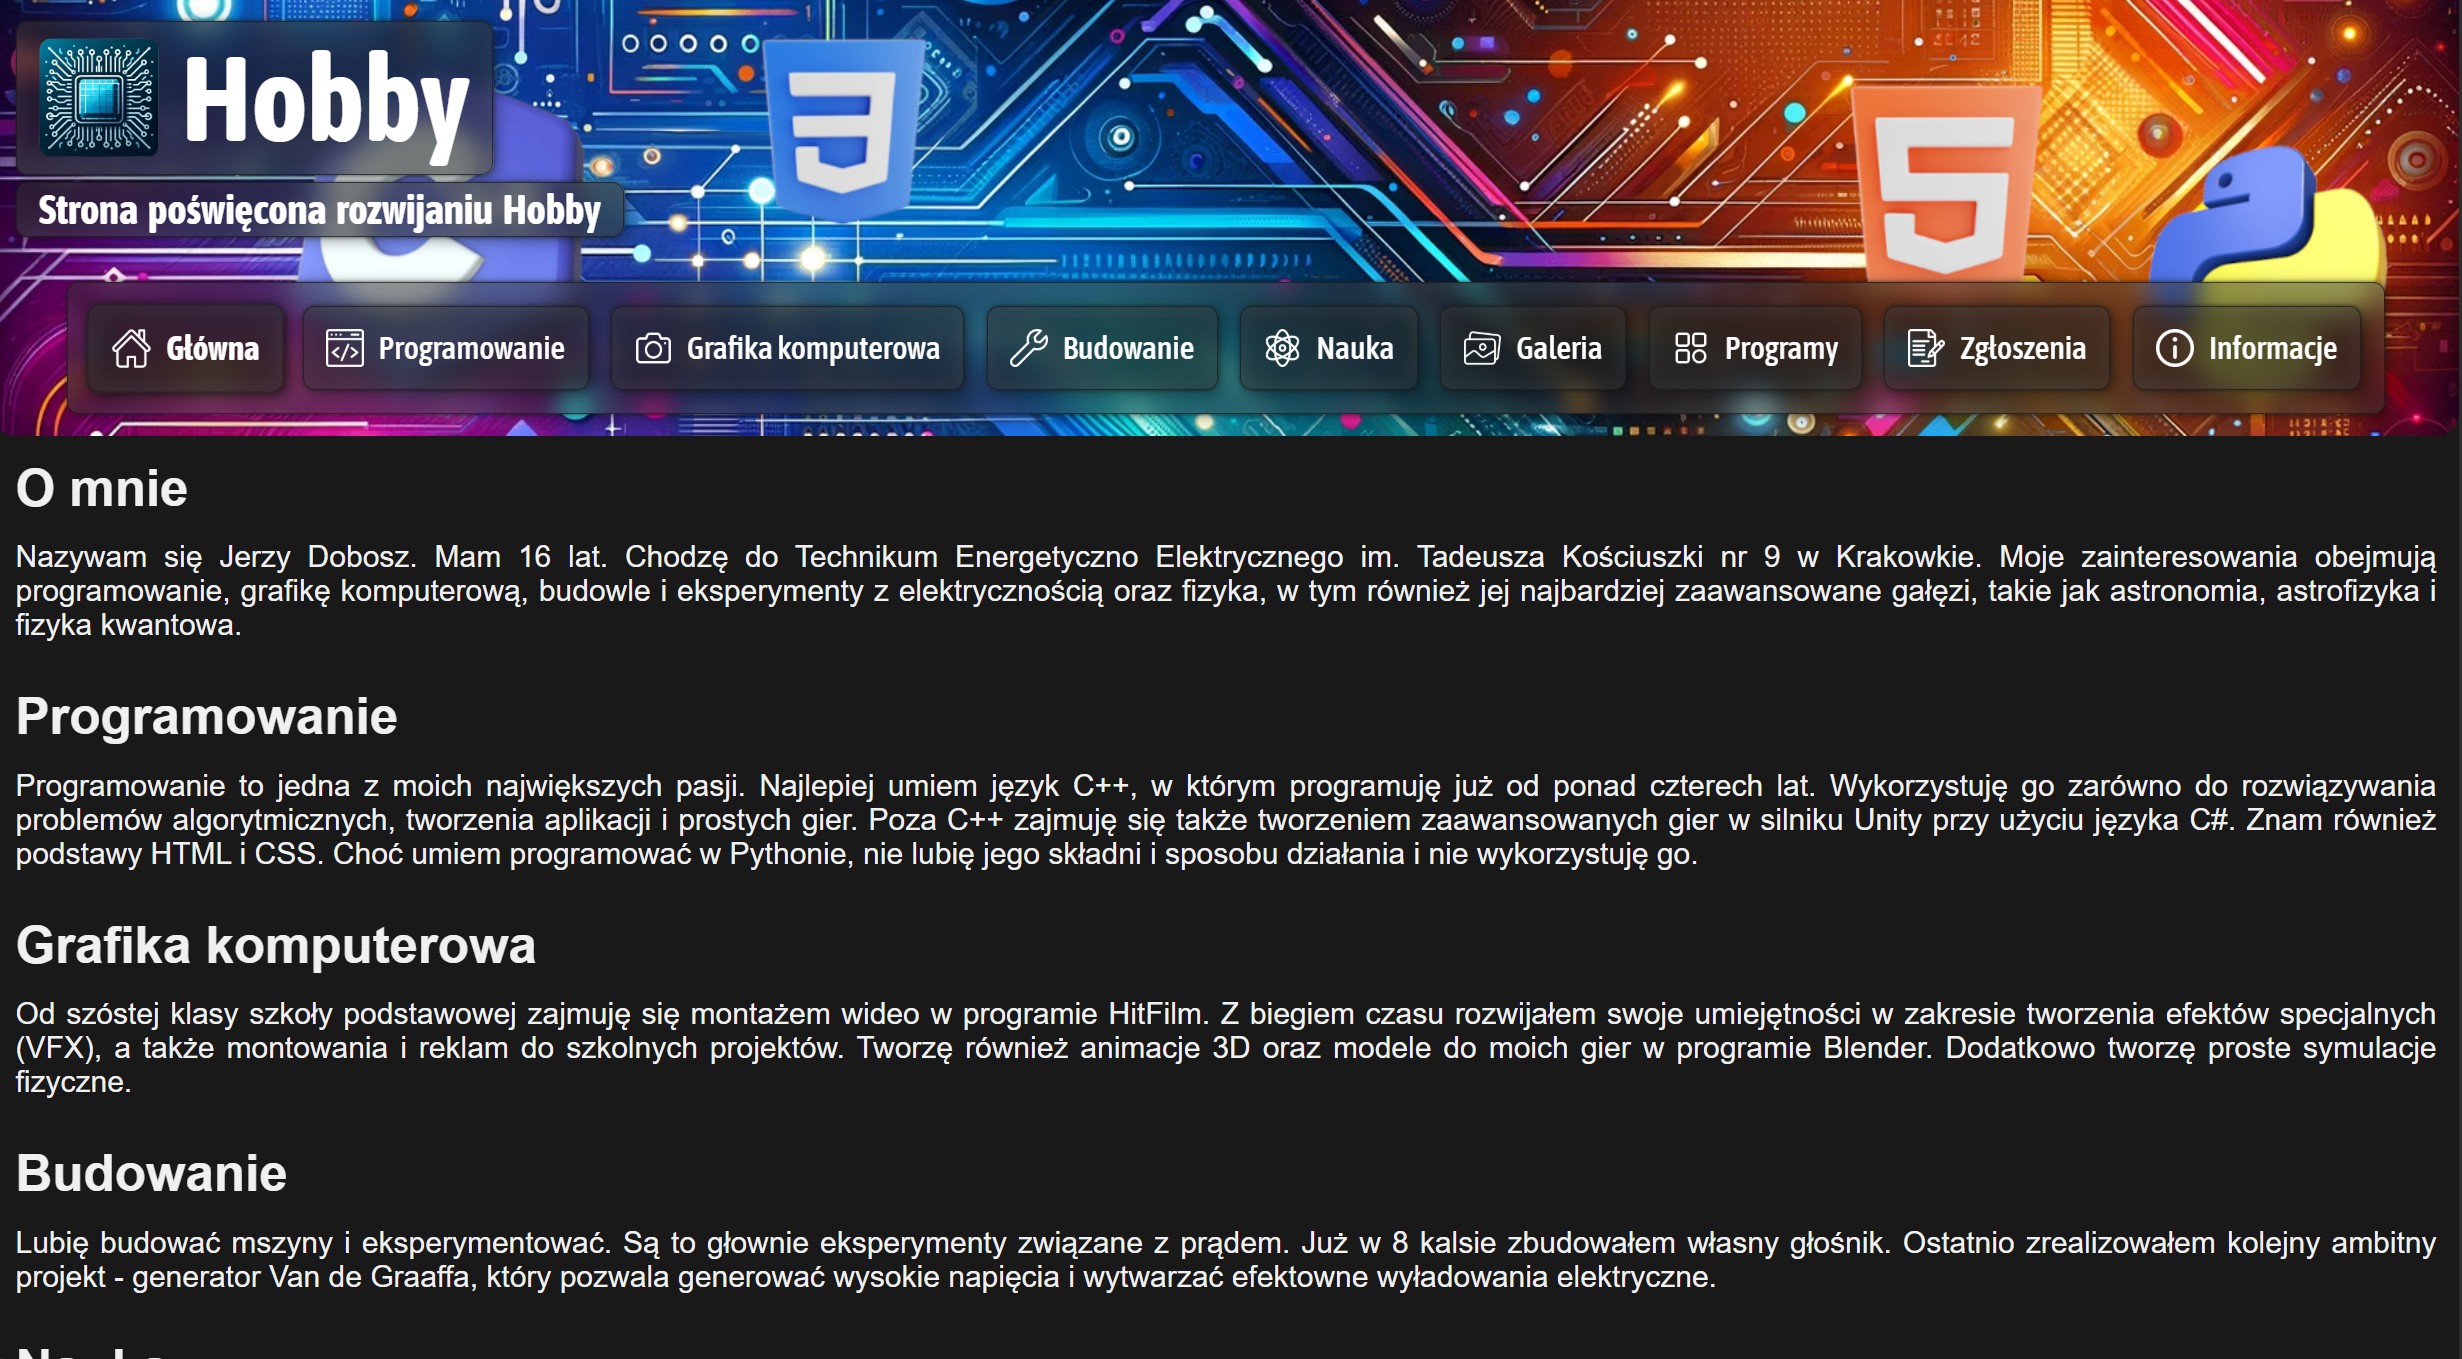Click the wrench icon for Budowanie
Screen dimensions: 2462x1359
click(x=1028, y=349)
